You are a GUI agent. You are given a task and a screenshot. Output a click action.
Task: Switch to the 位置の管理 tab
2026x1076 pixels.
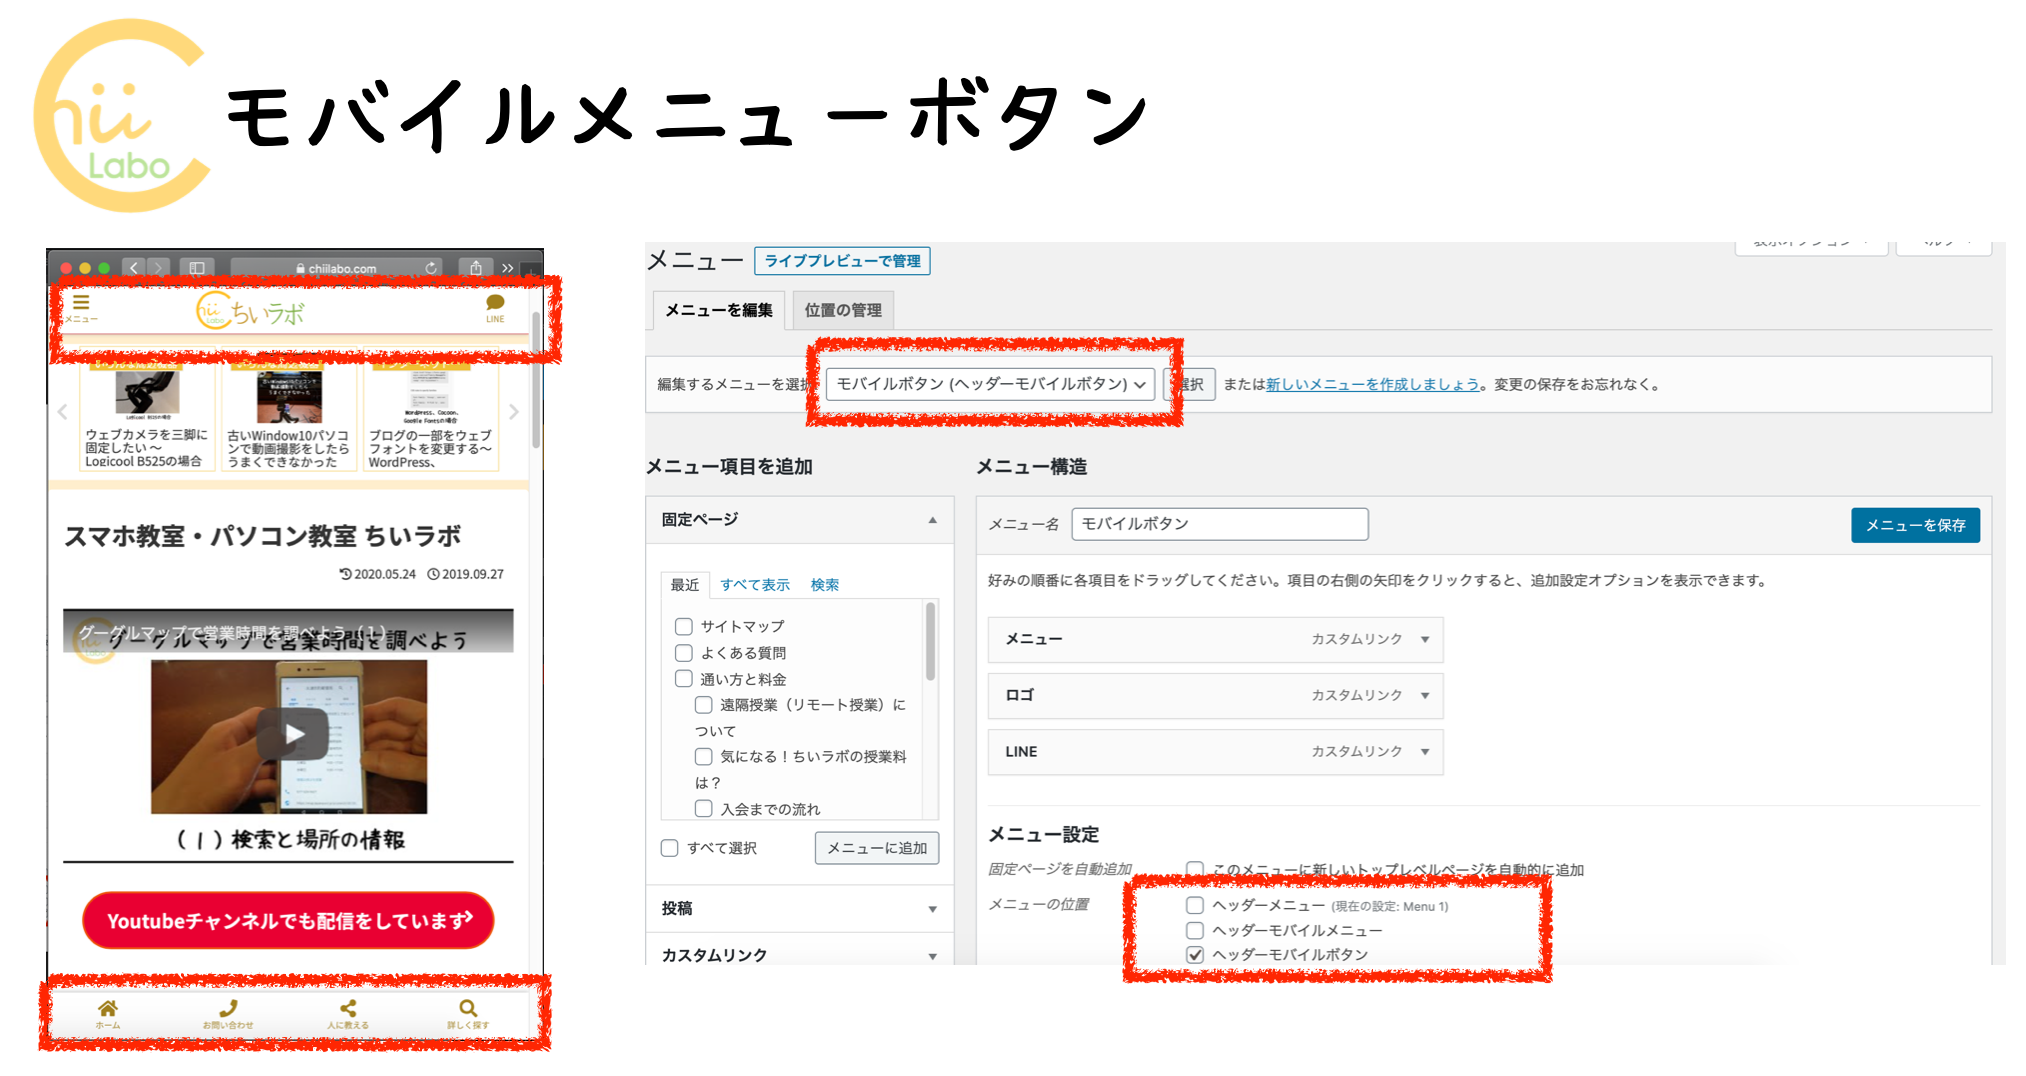(842, 310)
